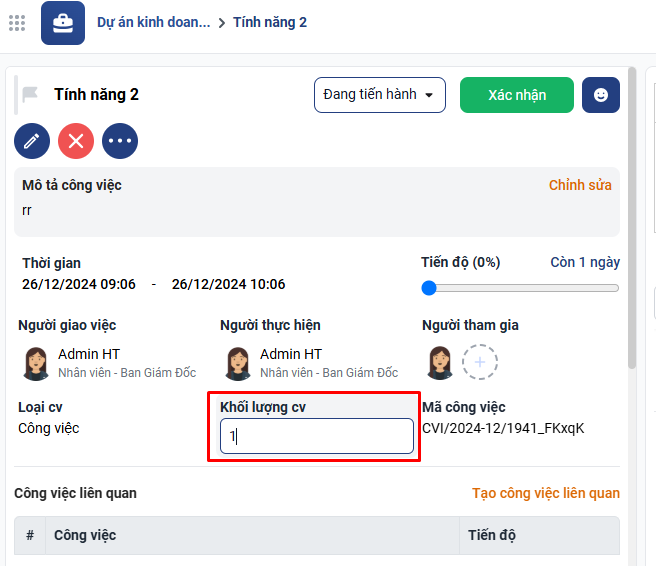The width and height of the screenshot is (656, 566).
Task: Click Admin HT avatar under Người thực hiện
Action: 237,363
